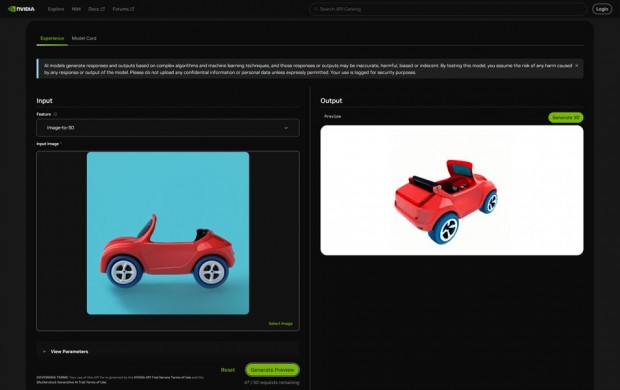Open NVIDIA API Trial Service Terms link
Screen dimensions: 620x390
click(x=162, y=377)
